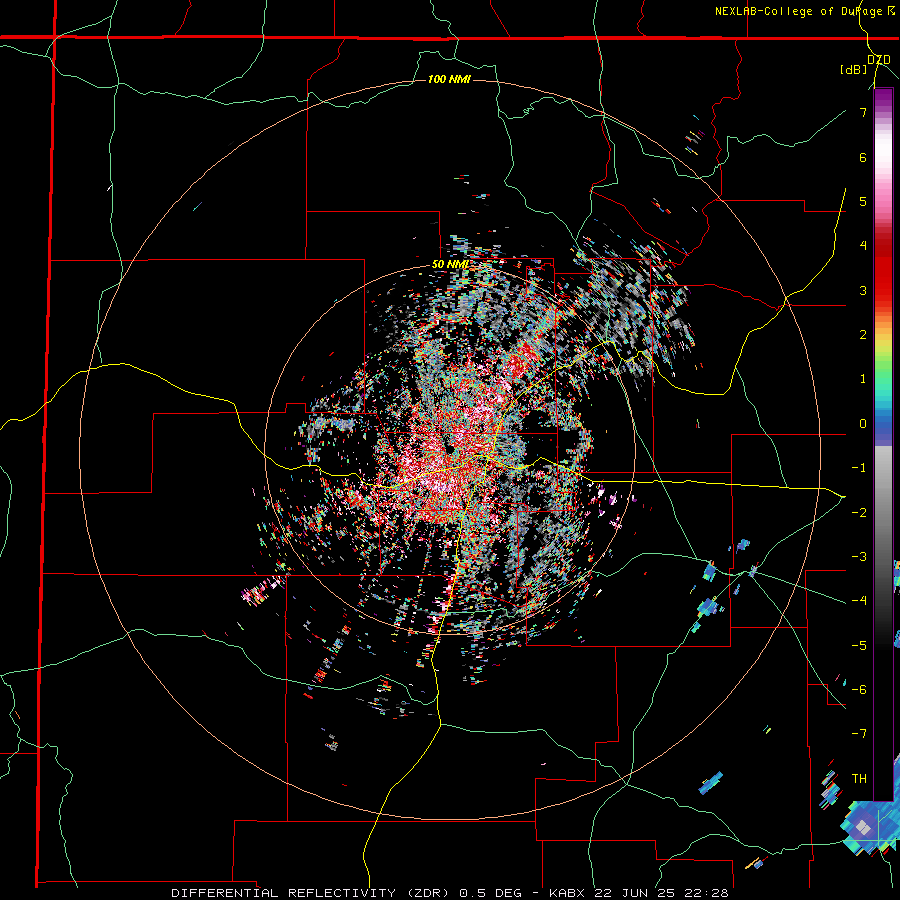Click the "-7" value on the ZDR scale

tap(859, 734)
